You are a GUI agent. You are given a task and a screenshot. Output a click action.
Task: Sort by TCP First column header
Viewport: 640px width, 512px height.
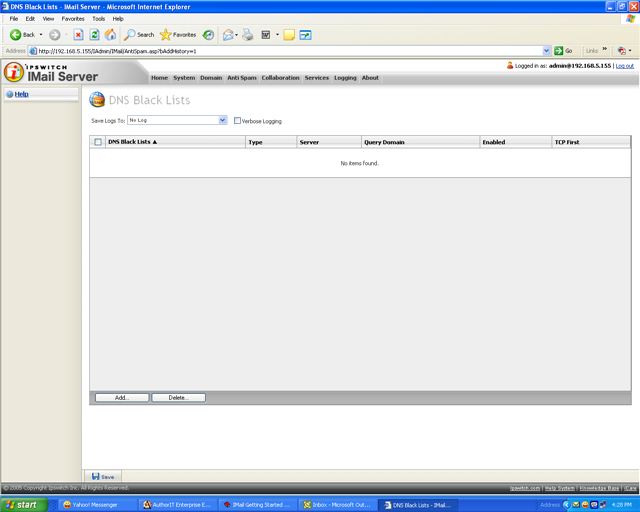591,142
